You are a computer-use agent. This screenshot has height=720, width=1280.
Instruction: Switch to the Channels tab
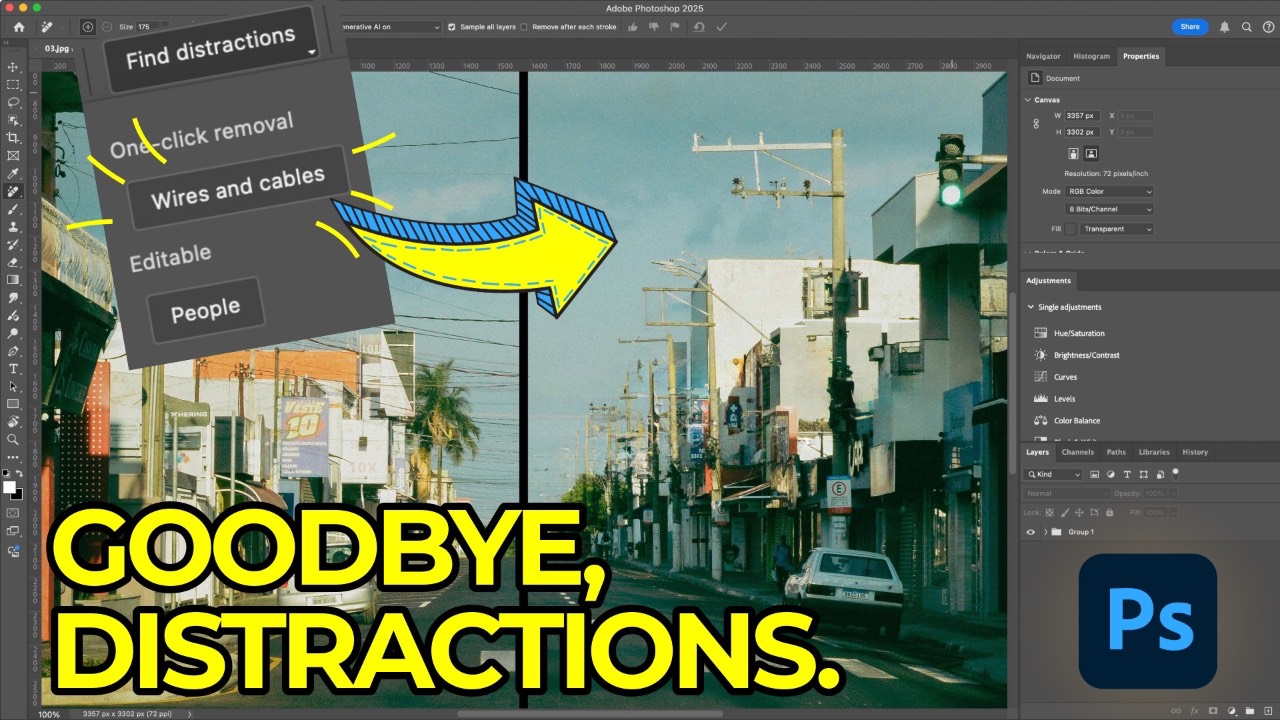coord(1077,452)
